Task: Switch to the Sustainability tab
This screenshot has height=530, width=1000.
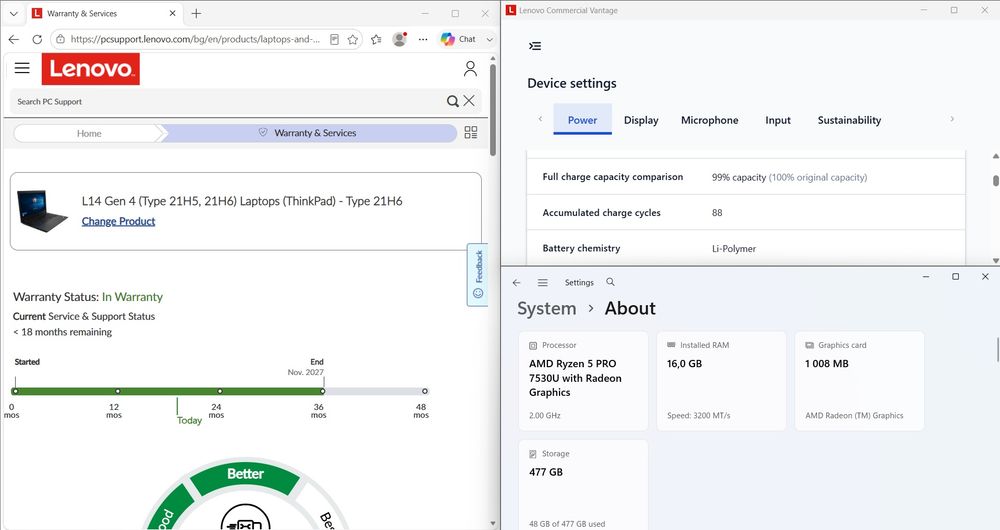Action: pyautogui.click(x=849, y=120)
